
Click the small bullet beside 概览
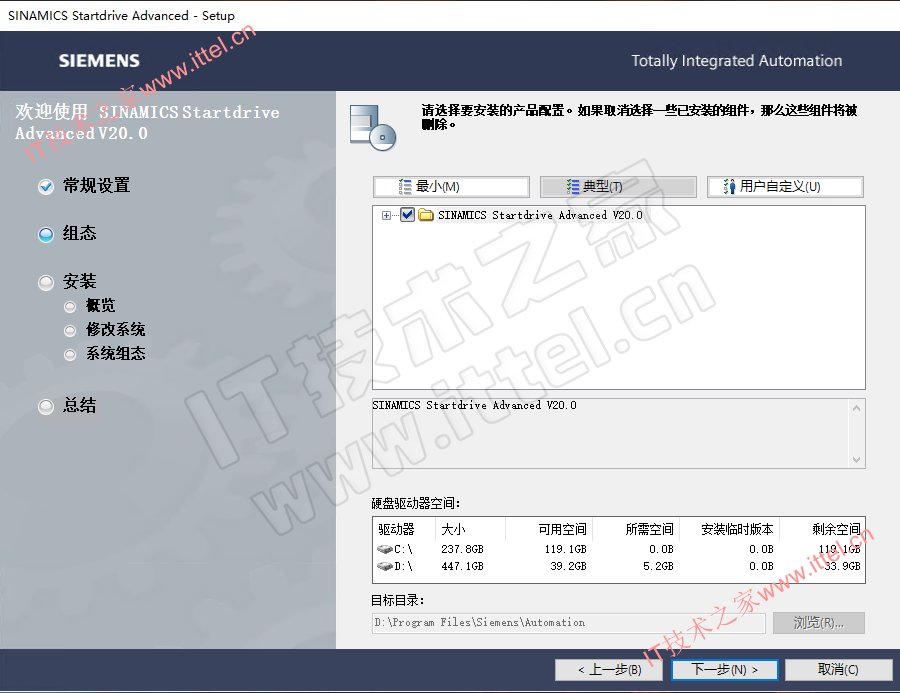tap(70, 307)
